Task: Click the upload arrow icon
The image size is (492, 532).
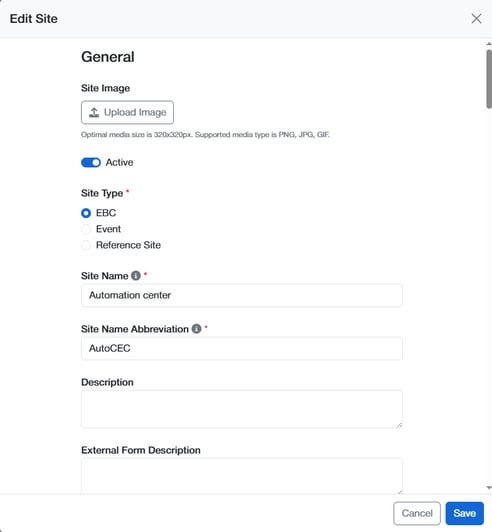Action: [x=94, y=112]
